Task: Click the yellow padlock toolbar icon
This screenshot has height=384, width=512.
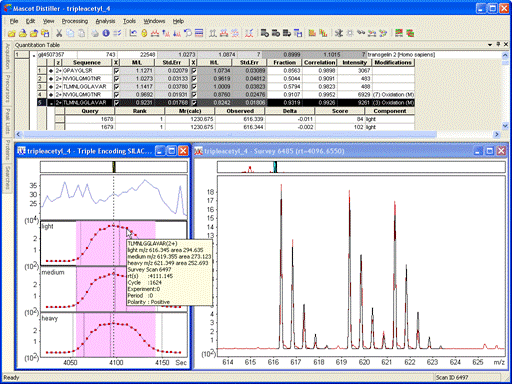Action: [x=144, y=33]
